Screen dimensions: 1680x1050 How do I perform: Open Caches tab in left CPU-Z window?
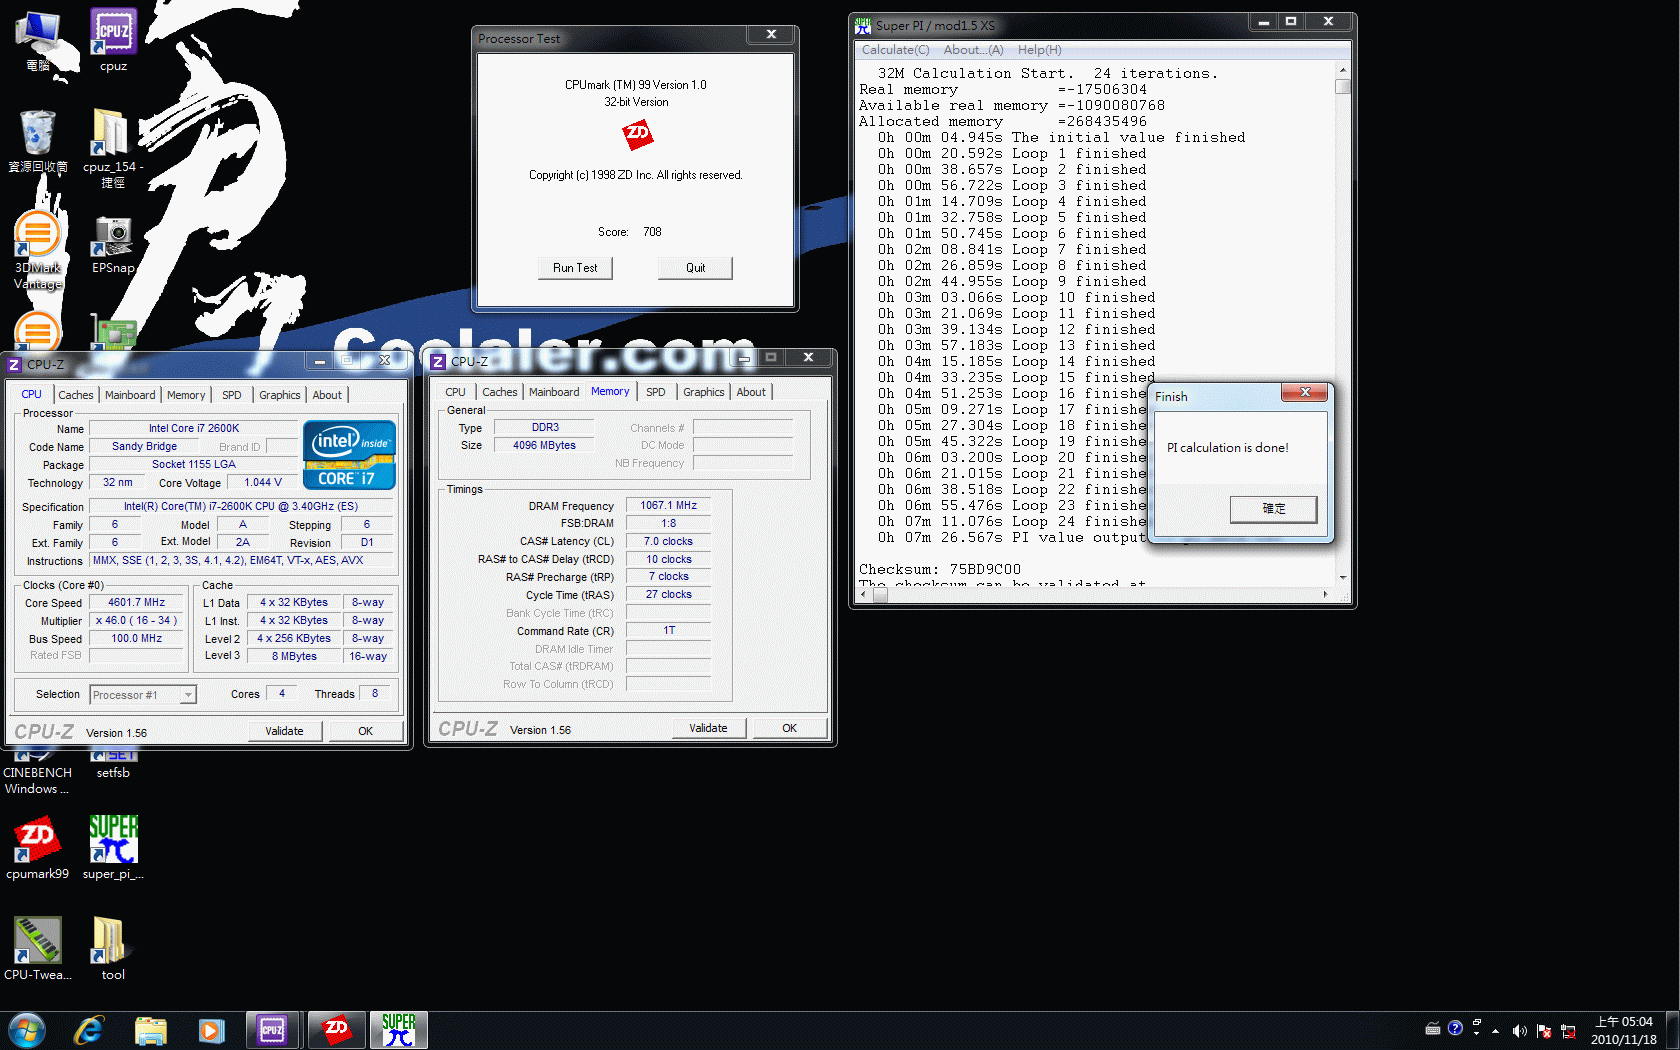coord(76,395)
